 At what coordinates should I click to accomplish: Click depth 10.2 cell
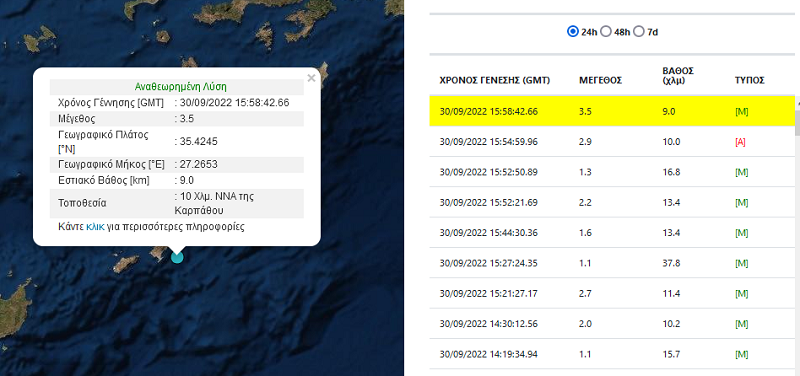point(671,324)
